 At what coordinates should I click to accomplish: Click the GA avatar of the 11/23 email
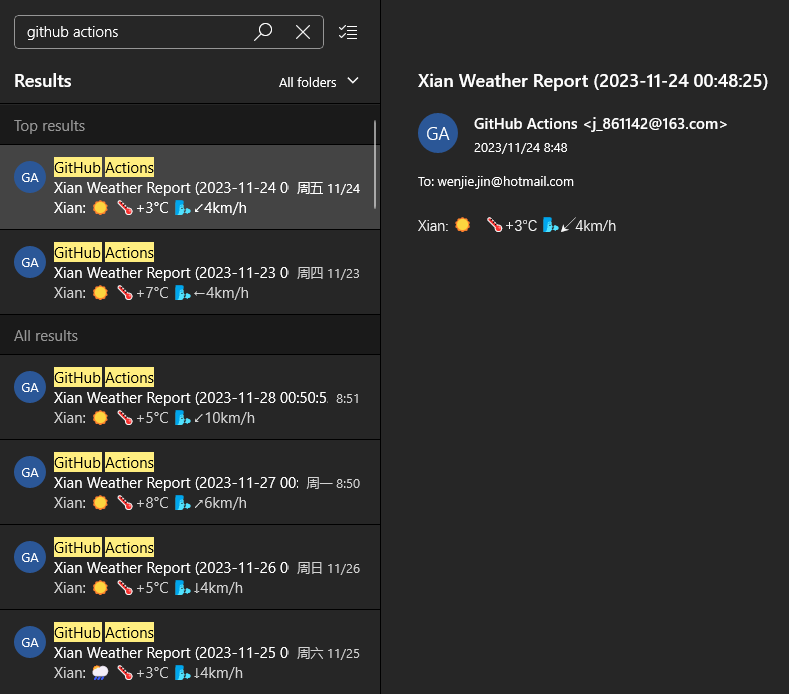(x=30, y=262)
